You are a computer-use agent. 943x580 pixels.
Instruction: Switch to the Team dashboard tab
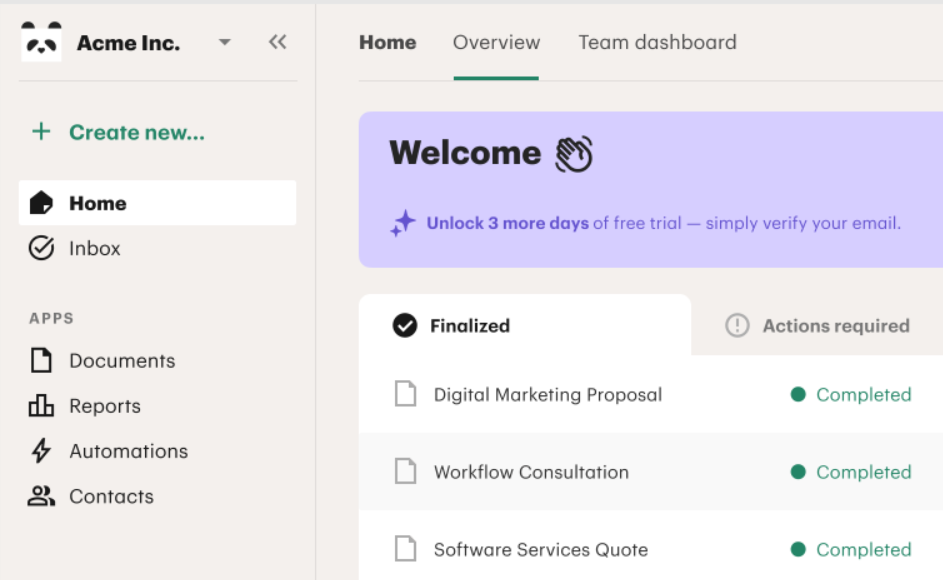(x=657, y=42)
